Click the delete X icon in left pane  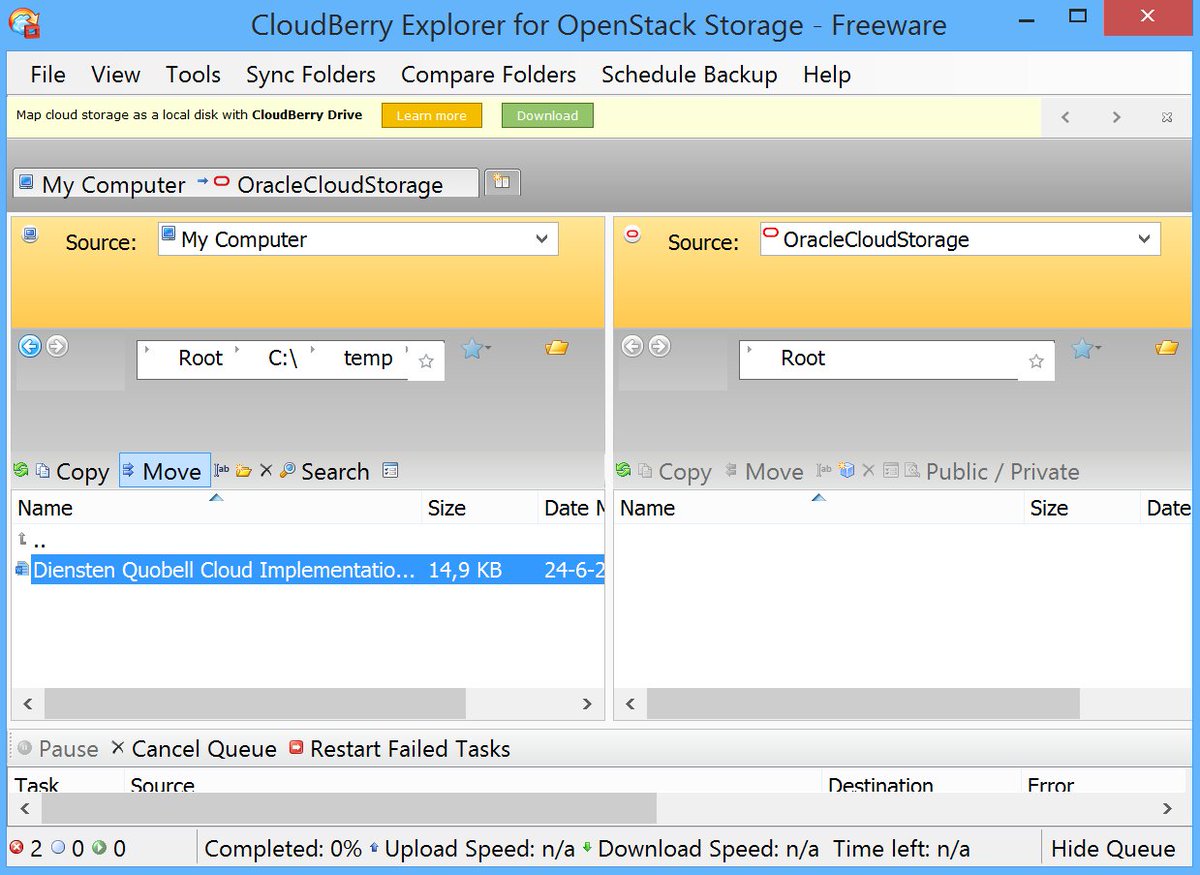(266, 470)
